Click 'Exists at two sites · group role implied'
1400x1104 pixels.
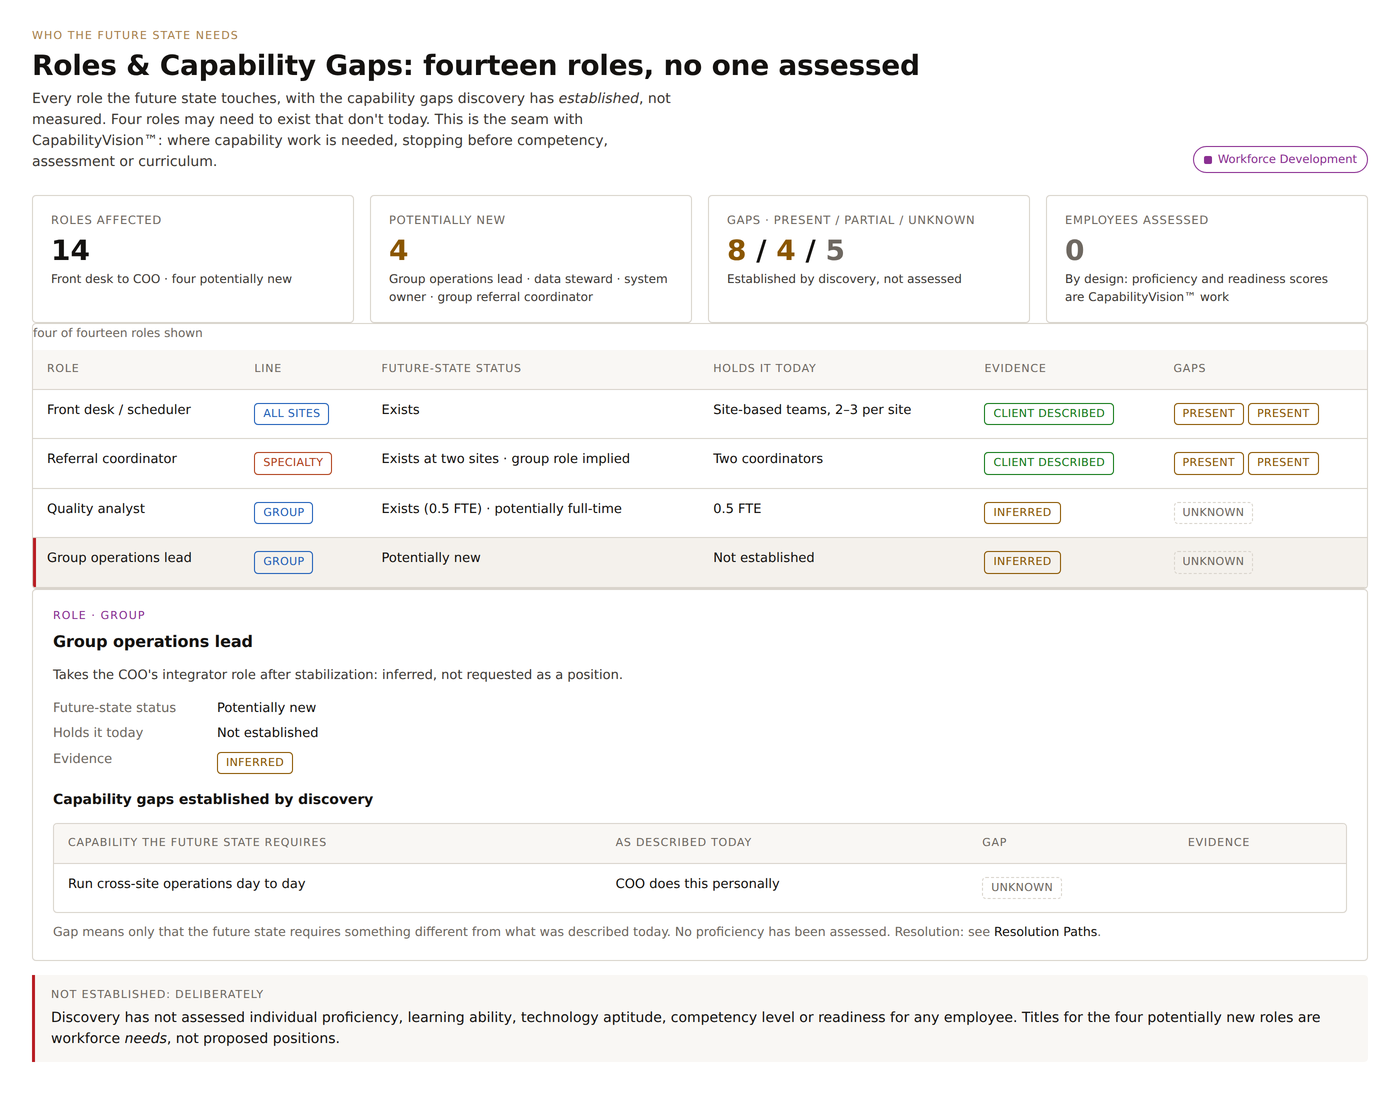pyautogui.click(x=505, y=459)
